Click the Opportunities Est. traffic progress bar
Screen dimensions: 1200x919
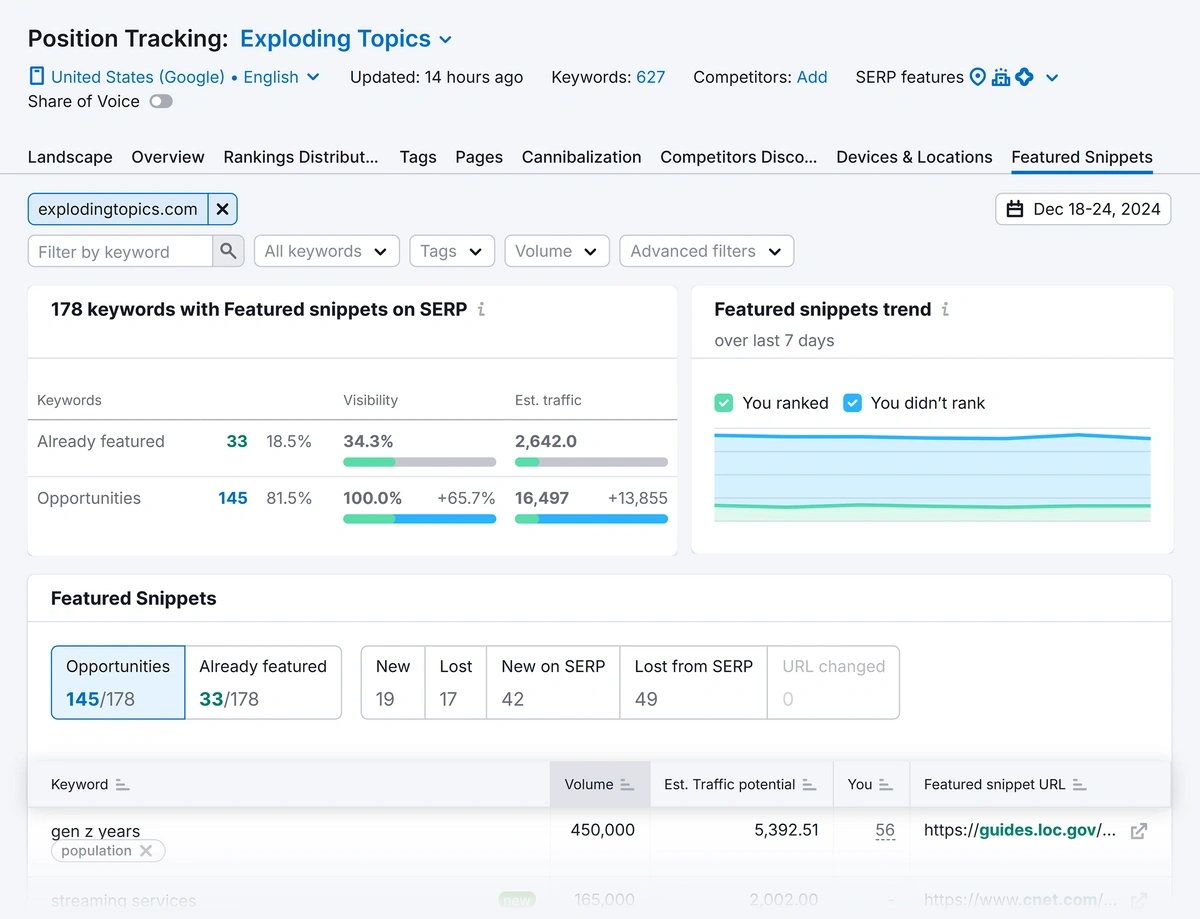tap(591, 519)
